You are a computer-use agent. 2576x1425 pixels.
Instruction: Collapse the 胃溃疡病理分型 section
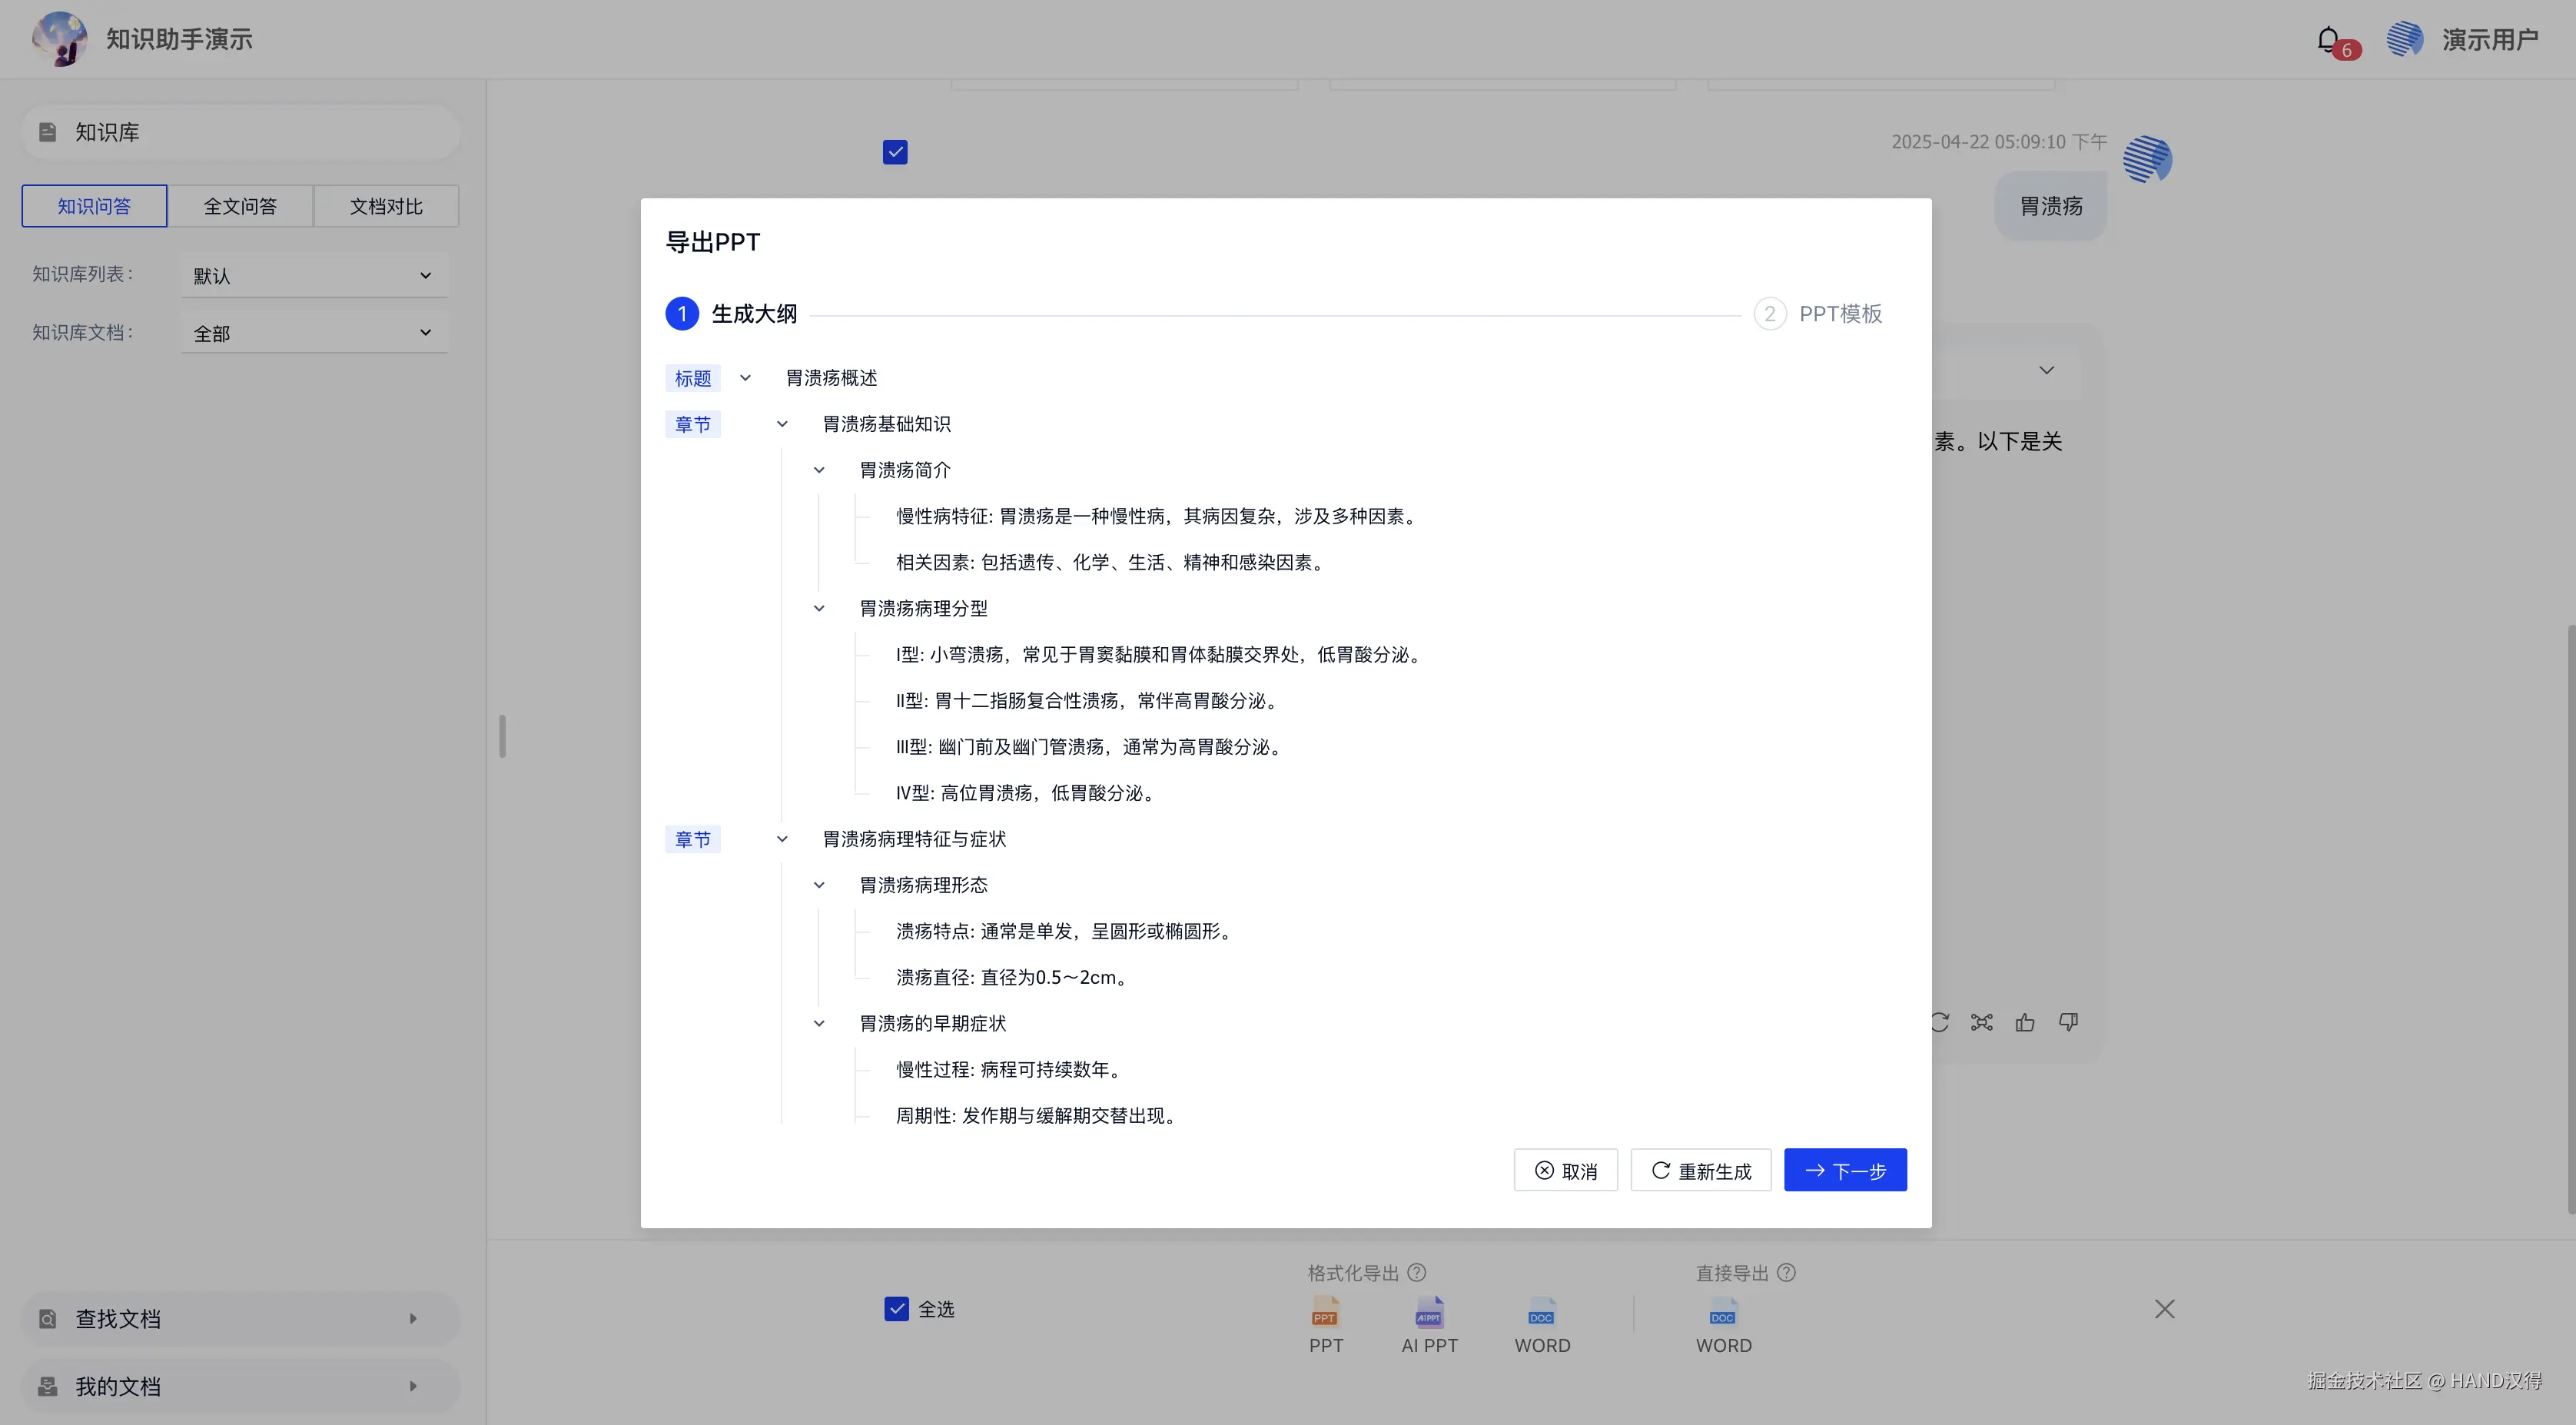(819, 608)
